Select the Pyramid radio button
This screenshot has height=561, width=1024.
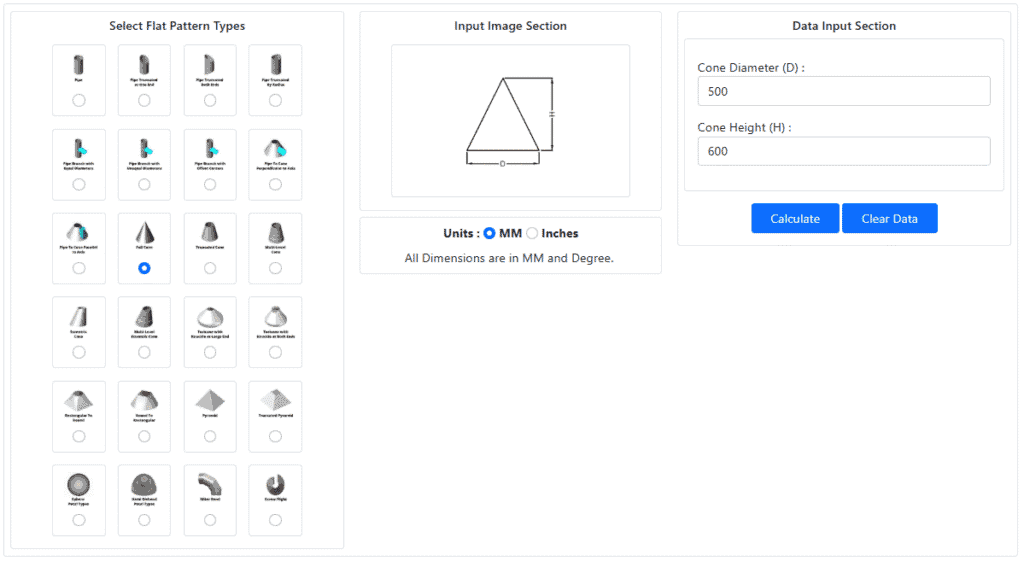(210, 436)
